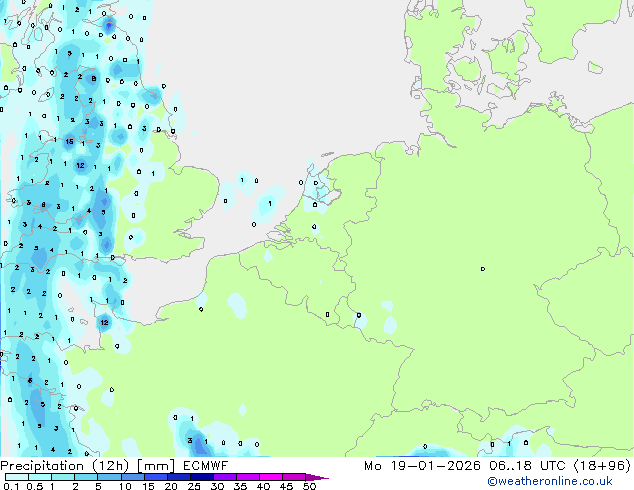Pick the 1–2 mm legend color swatch

[63, 477]
